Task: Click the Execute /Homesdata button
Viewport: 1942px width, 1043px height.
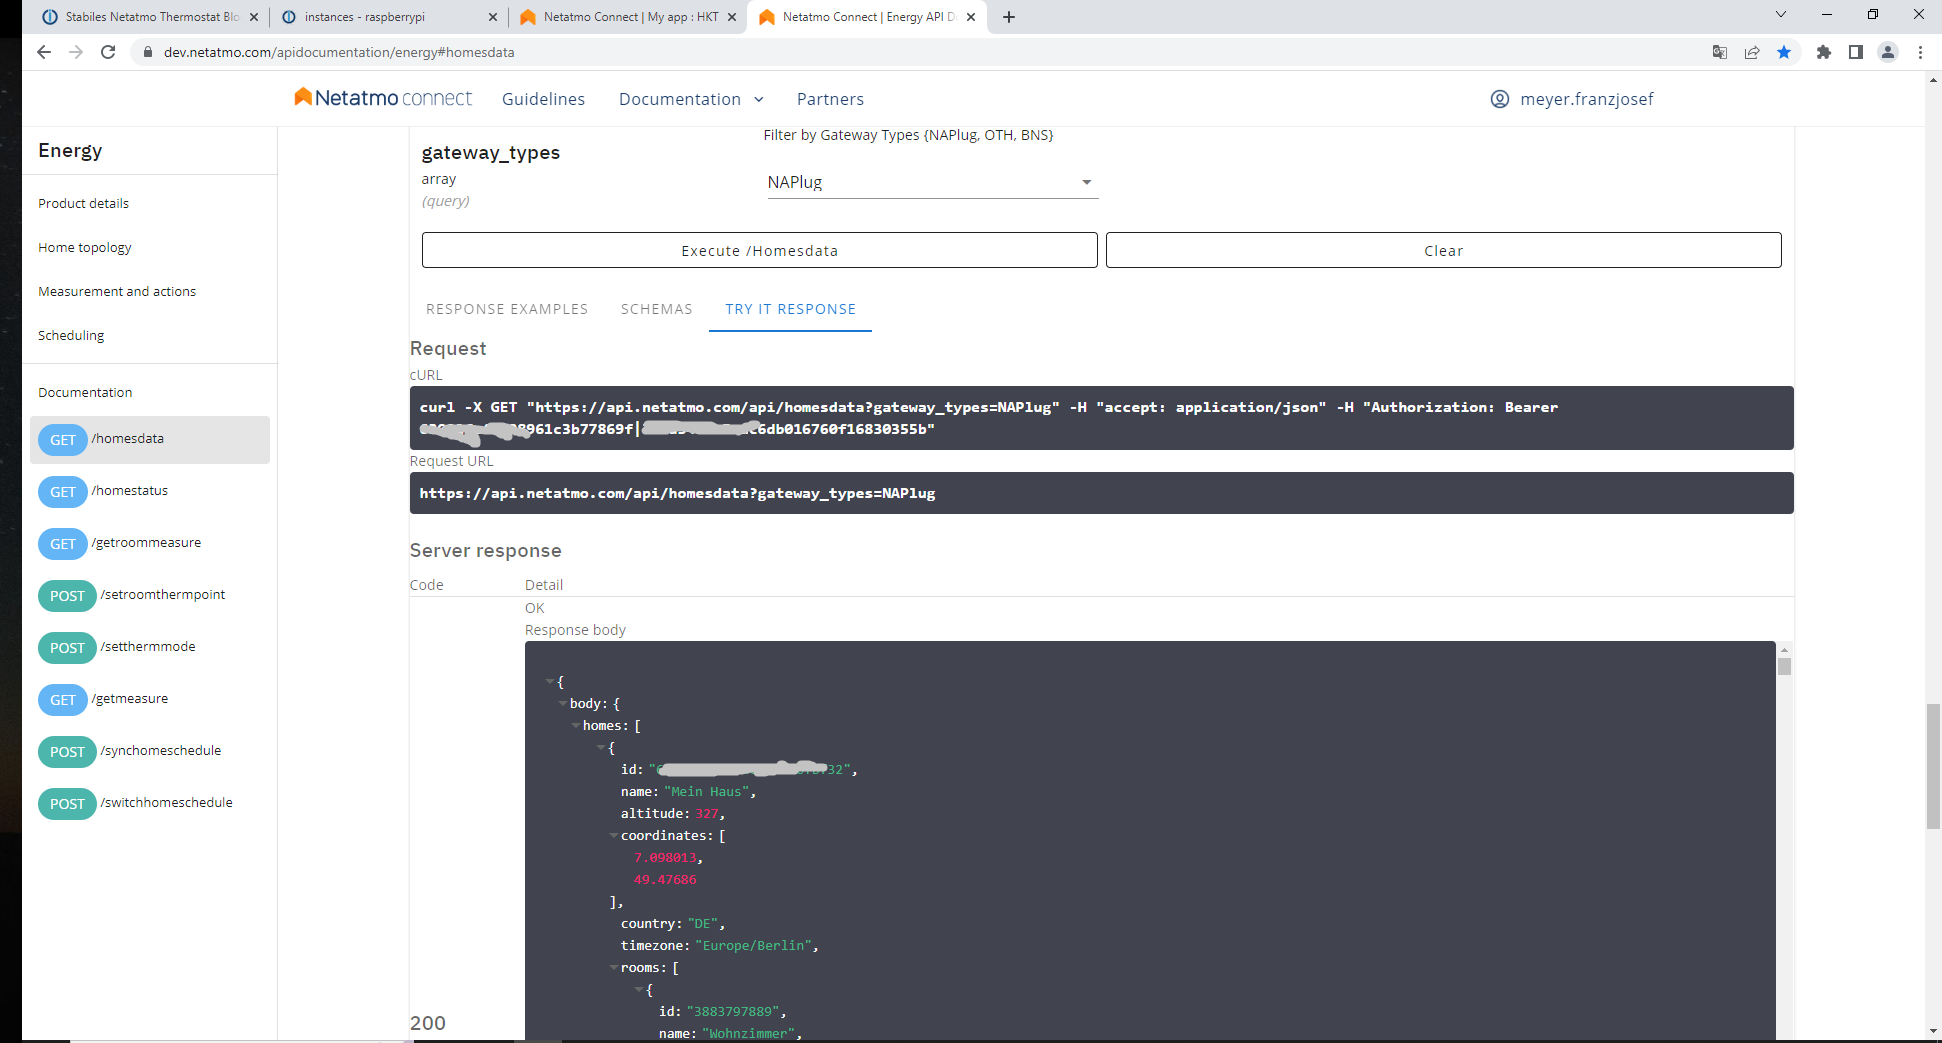Action: click(759, 250)
